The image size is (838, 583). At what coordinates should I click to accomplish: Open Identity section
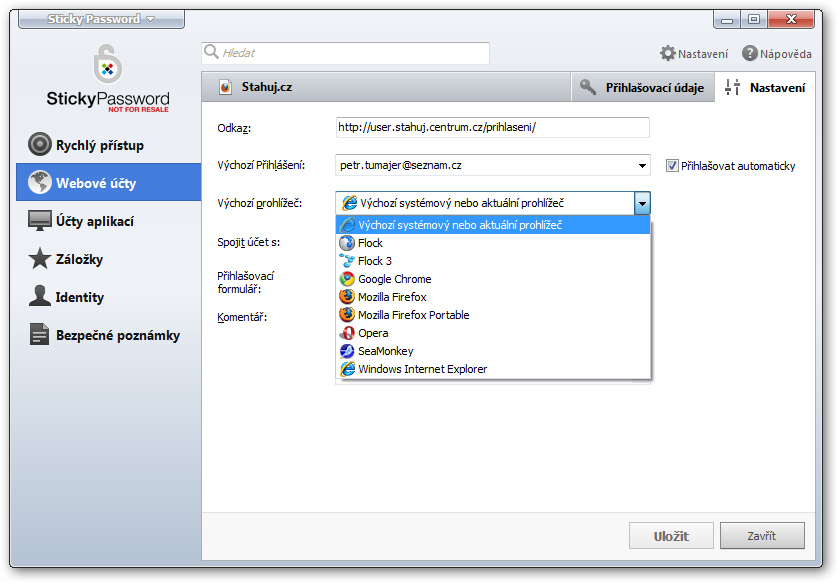pyautogui.click(x=108, y=297)
